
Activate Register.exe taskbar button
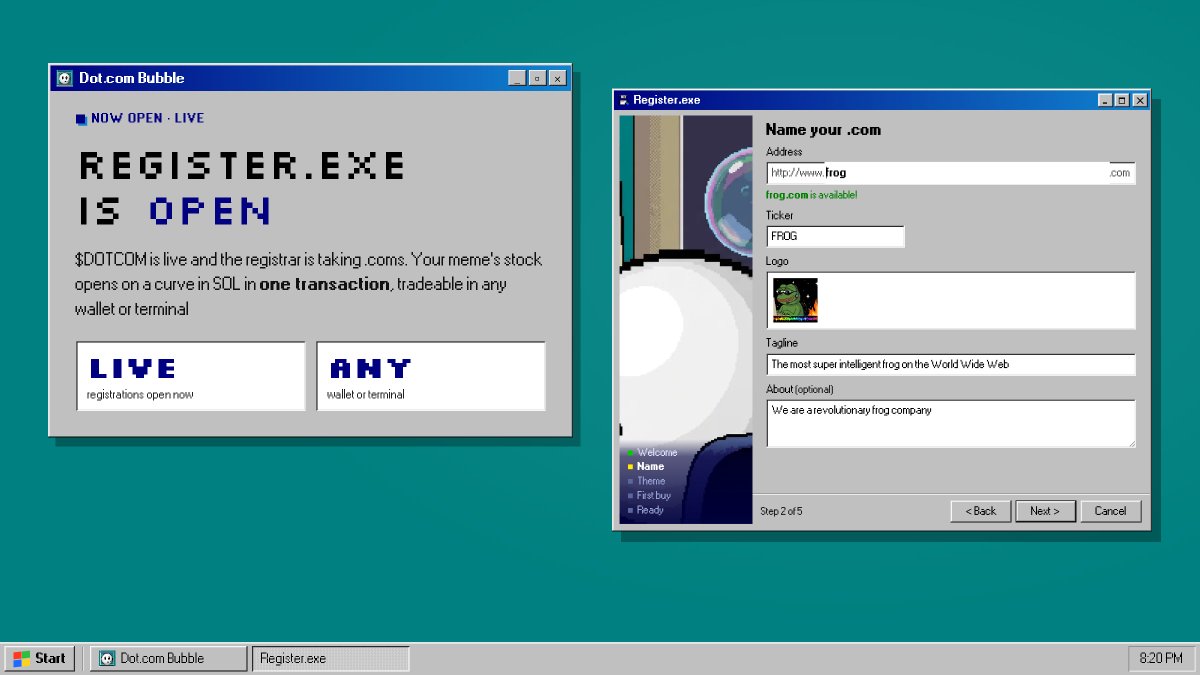tap(331, 658)
